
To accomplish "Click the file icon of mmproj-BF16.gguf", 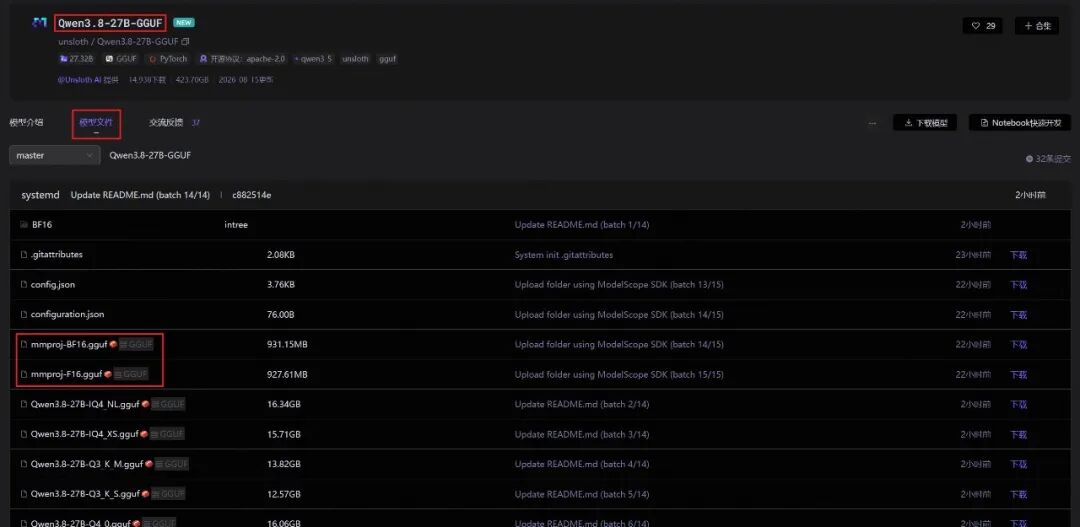I will coord(24,344).
